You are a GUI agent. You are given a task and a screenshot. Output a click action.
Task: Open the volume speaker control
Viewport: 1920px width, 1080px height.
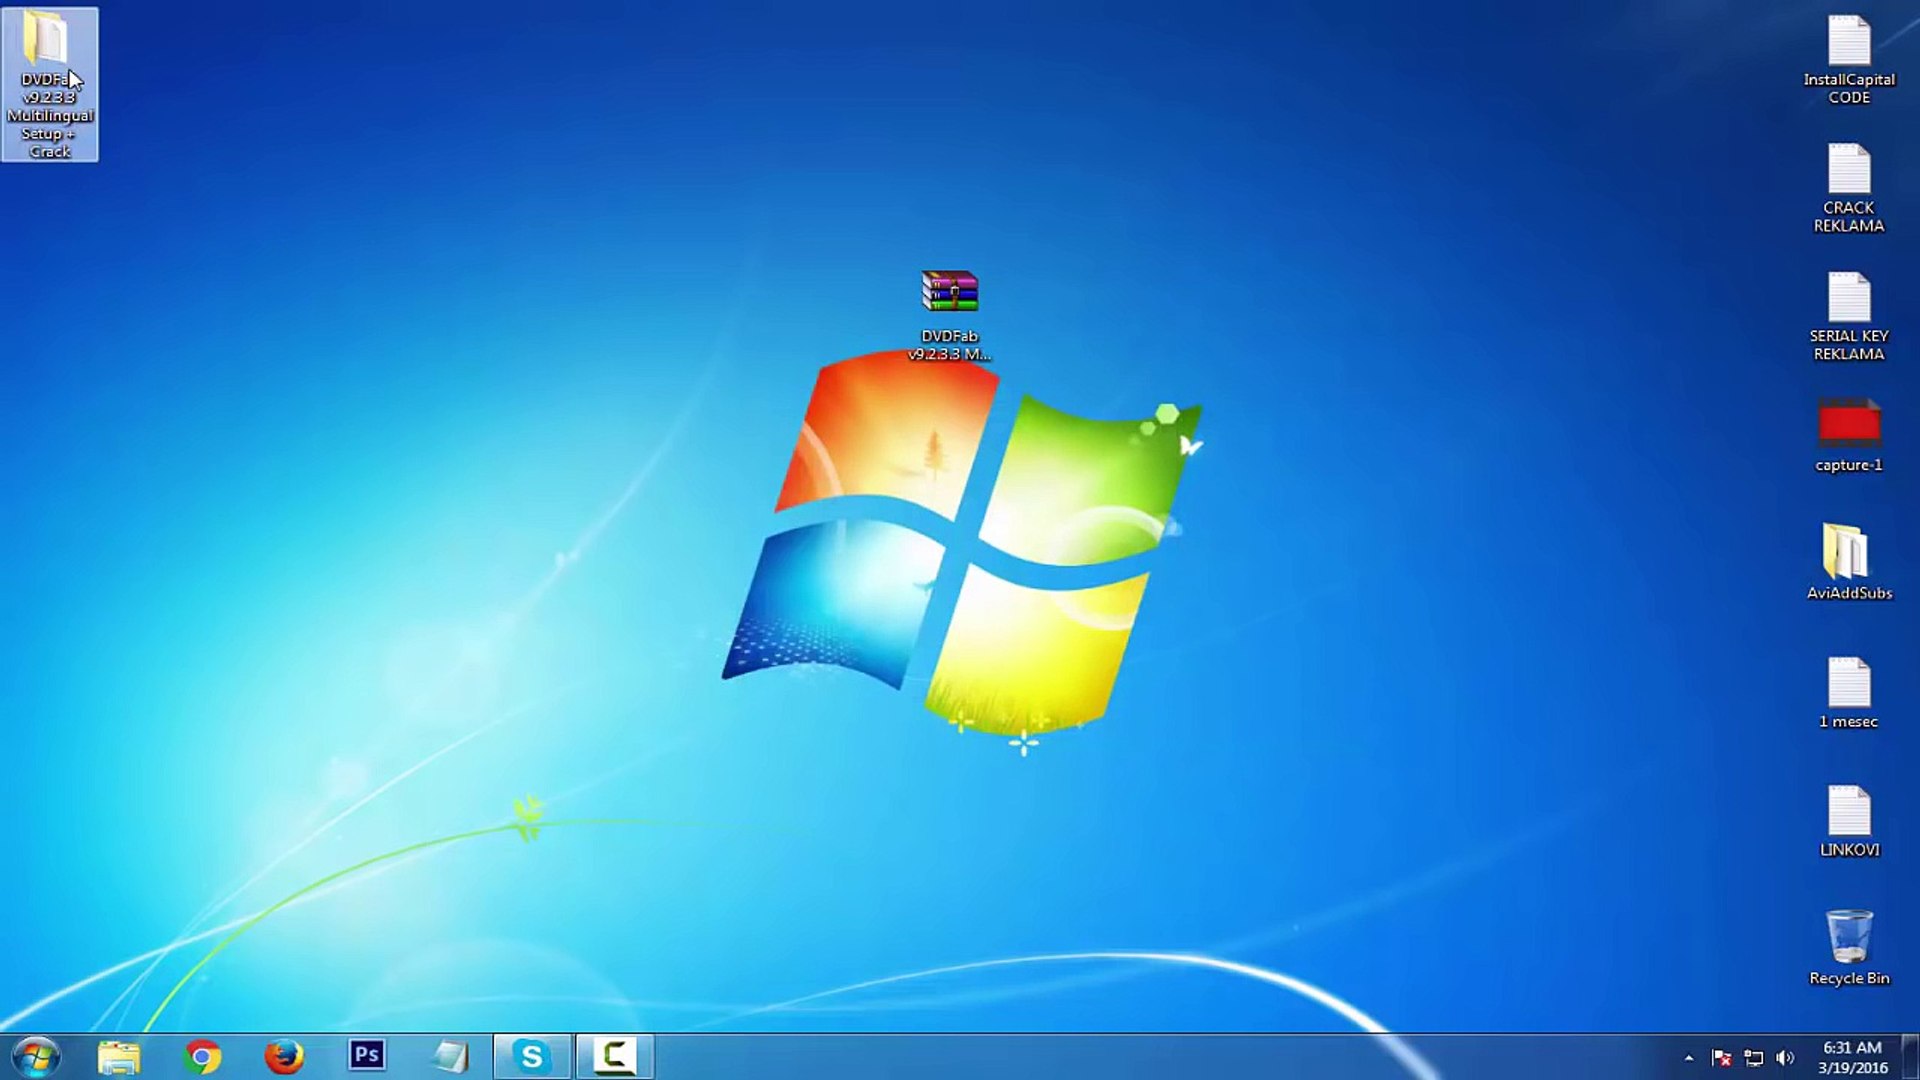1785,1057
